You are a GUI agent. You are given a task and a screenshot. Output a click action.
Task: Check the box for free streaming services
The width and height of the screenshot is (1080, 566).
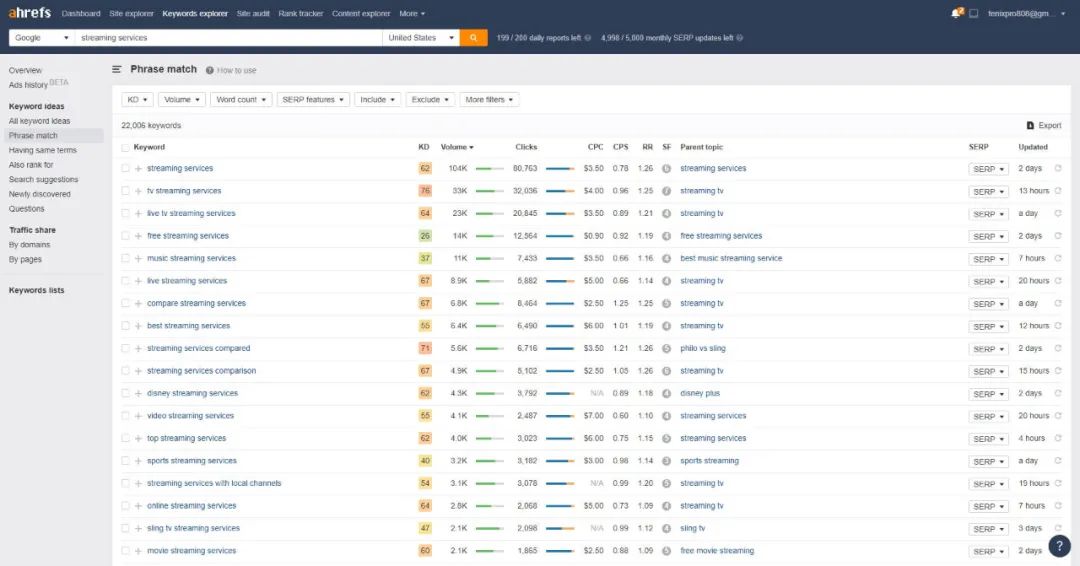click(x=125, y=236)
